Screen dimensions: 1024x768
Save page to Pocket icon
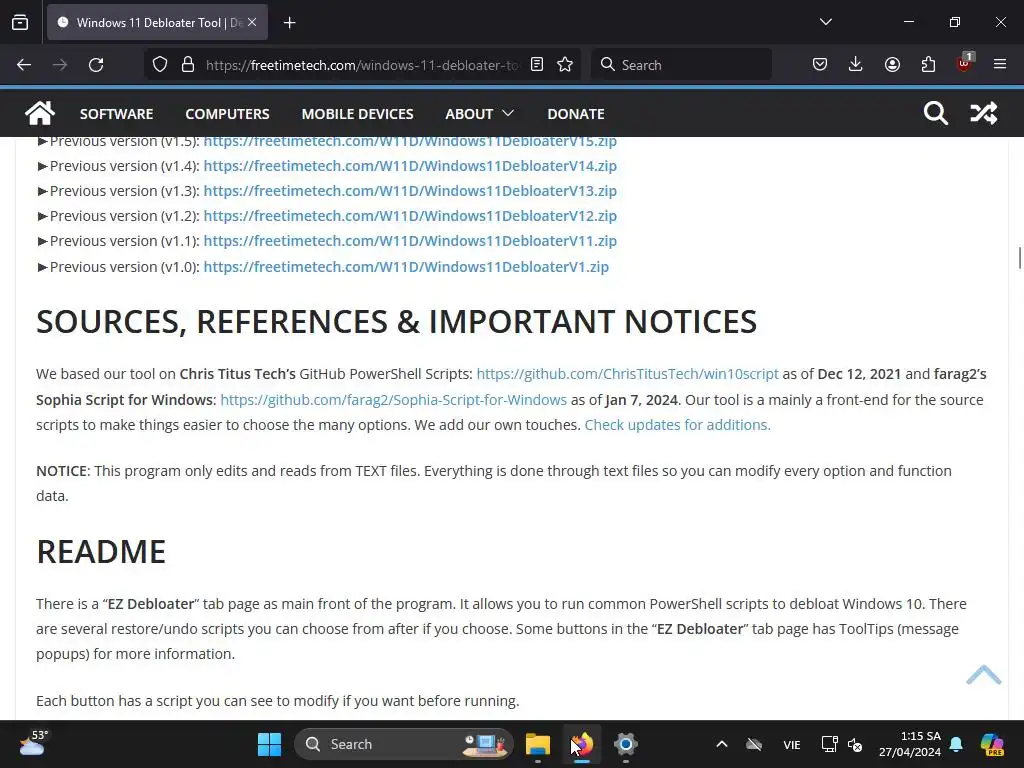tap(820, 65)
